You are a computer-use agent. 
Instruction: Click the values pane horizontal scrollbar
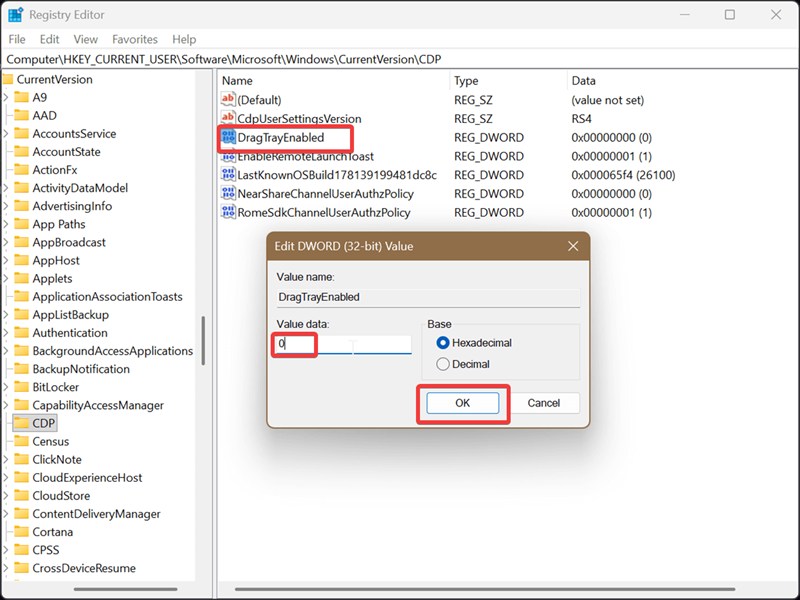(485, 589)
